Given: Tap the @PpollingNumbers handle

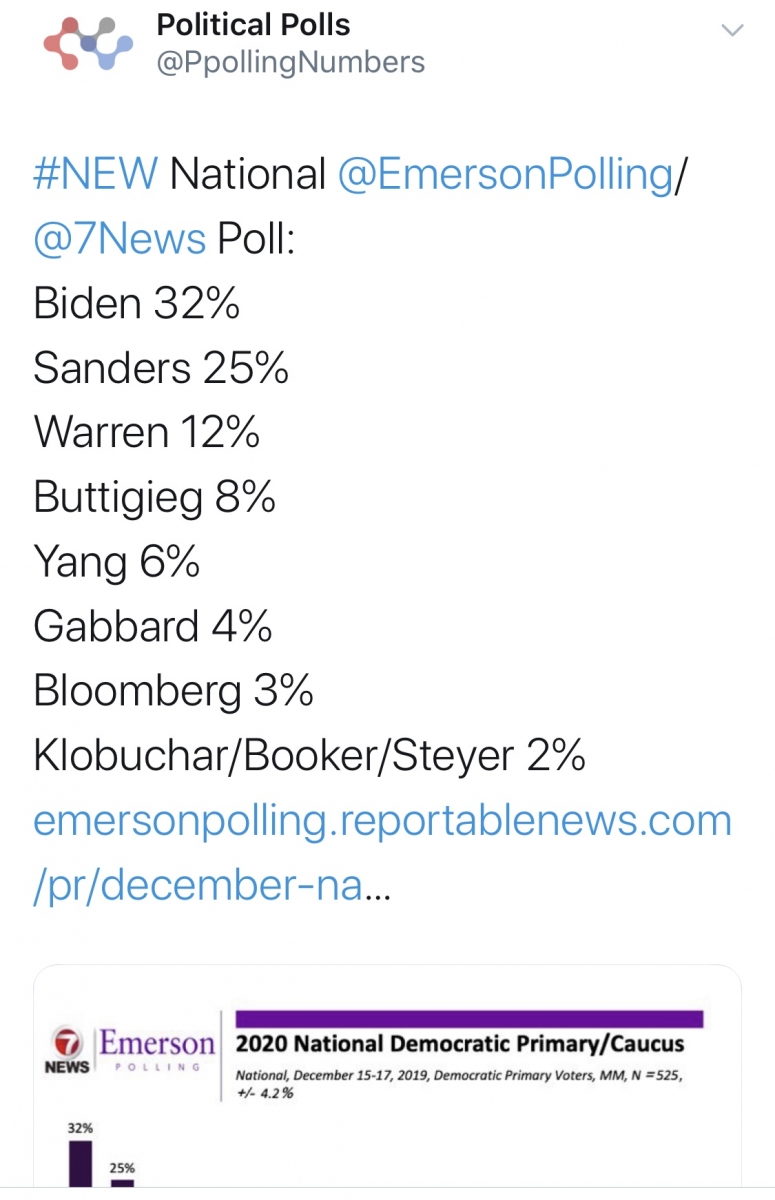Looking at the screenshot, I should 291,63.
